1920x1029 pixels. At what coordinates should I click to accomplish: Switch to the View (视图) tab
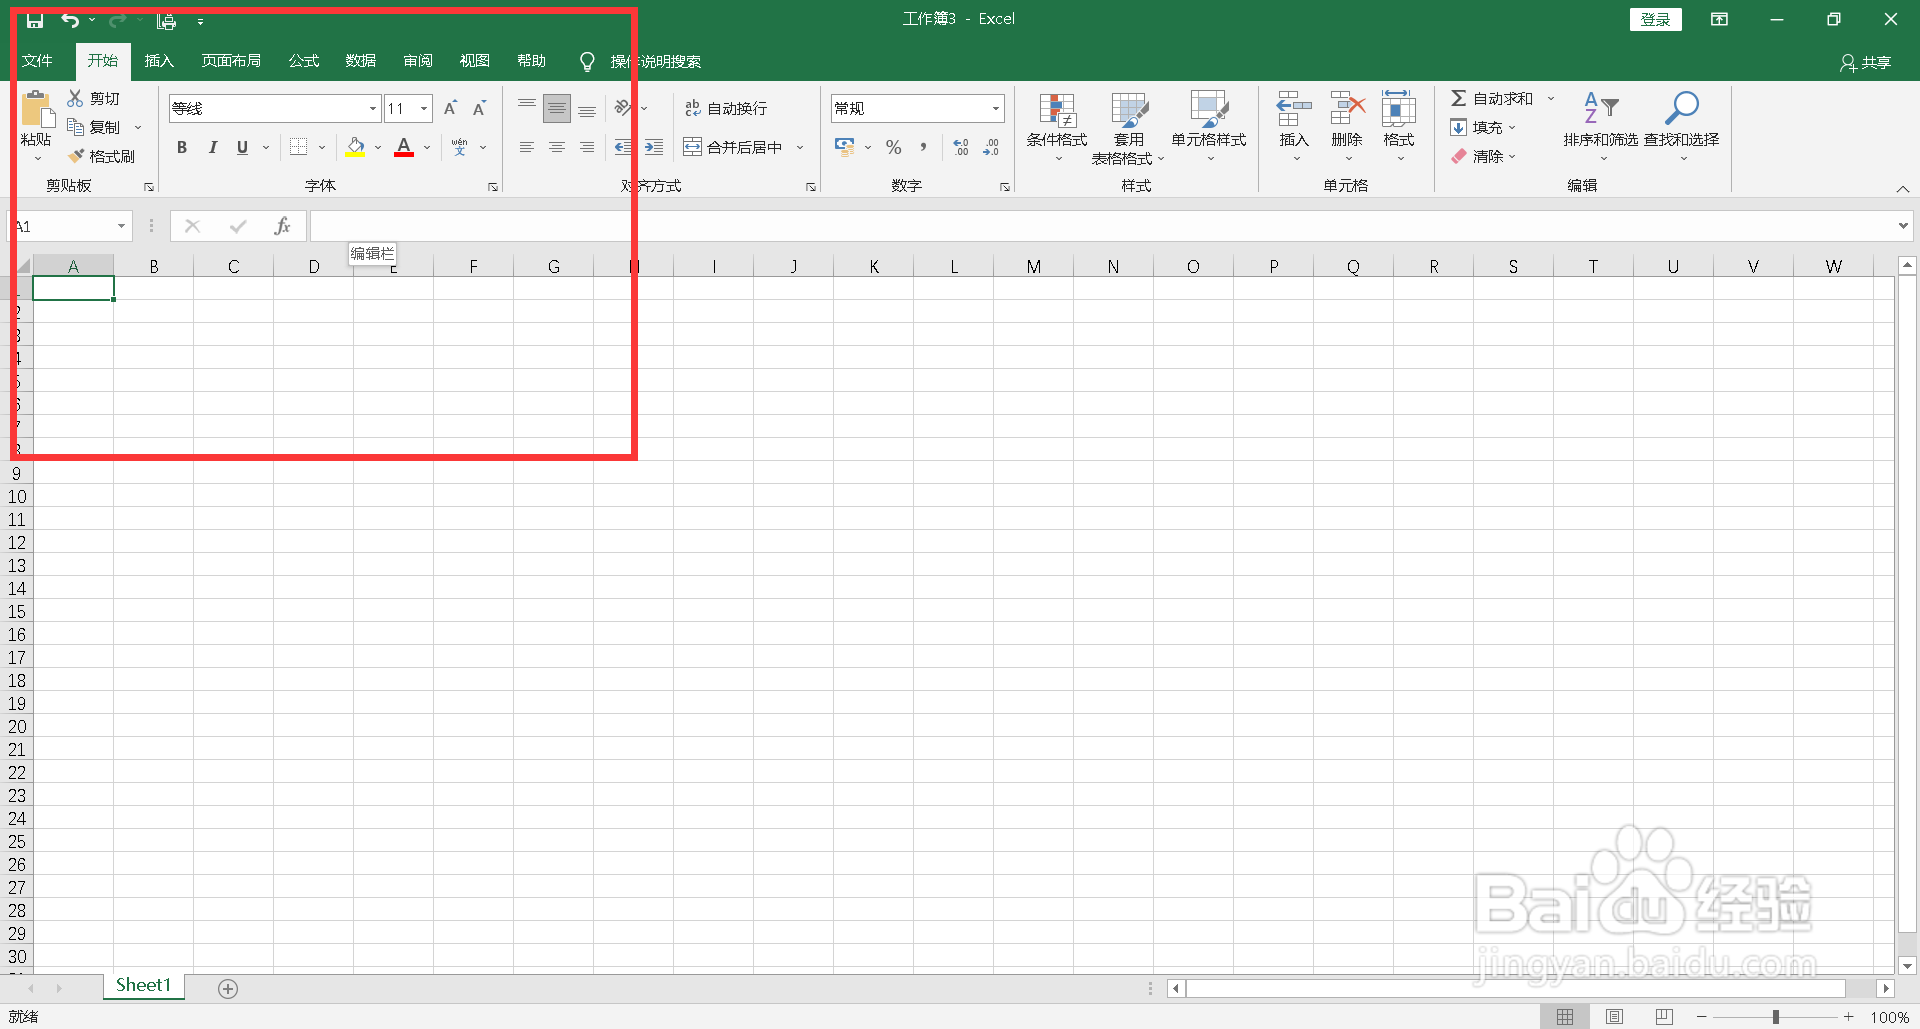pos(475,61)
